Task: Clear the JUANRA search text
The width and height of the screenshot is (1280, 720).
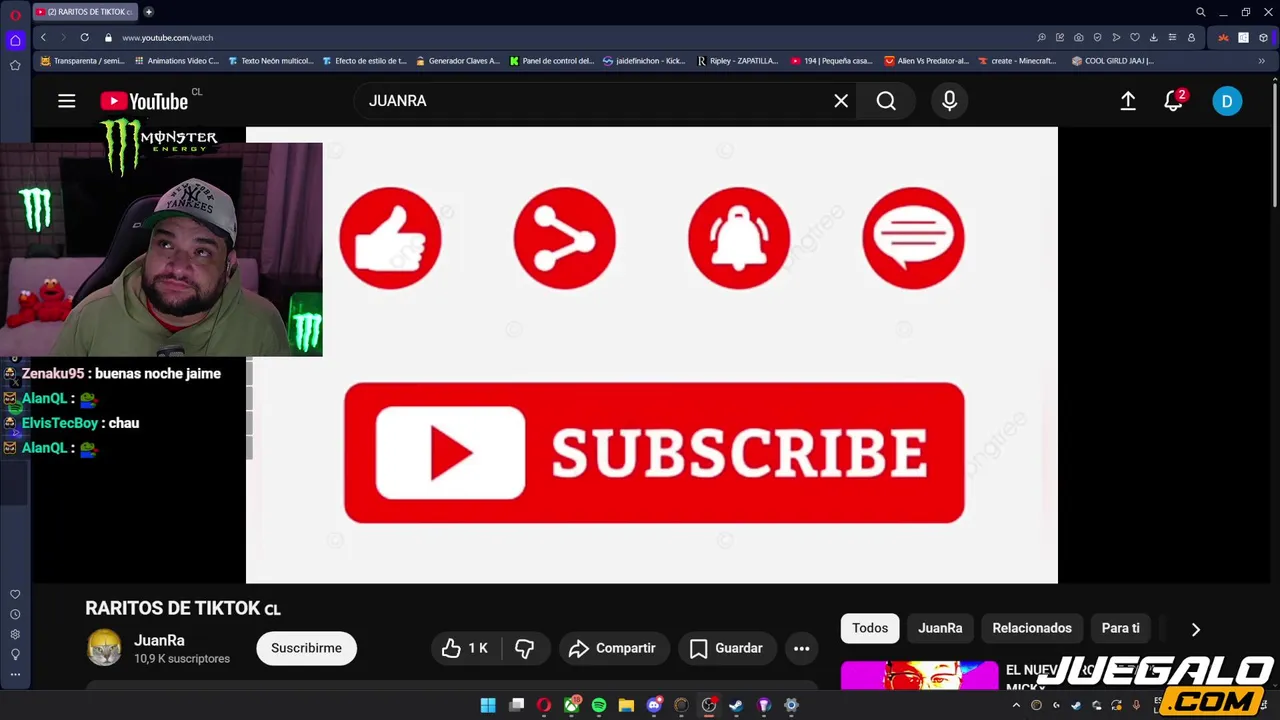Action: tap(841, 101)
